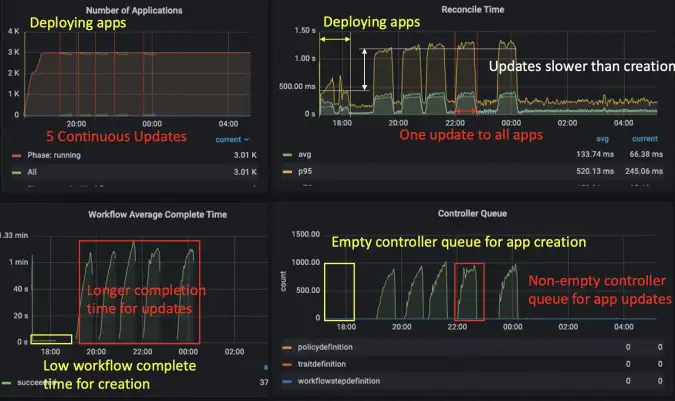Click the yellow color swatch beside 'p95'
This screenshot has width=675, height=401.
click(x=287, y=172)
